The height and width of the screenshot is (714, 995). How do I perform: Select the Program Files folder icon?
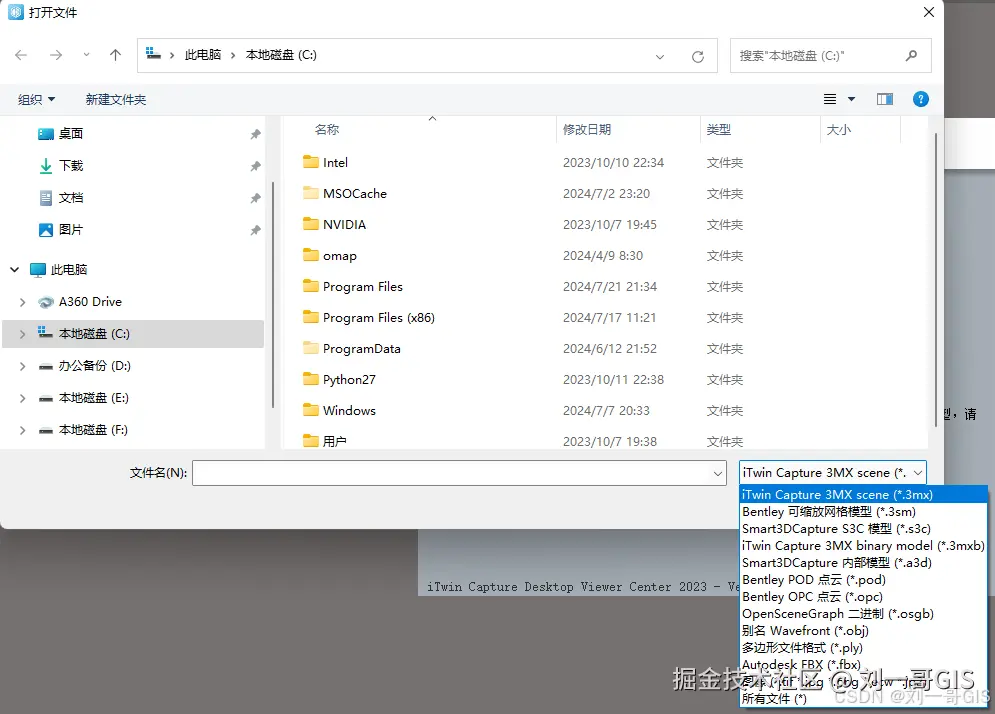(x=310, y=286)
